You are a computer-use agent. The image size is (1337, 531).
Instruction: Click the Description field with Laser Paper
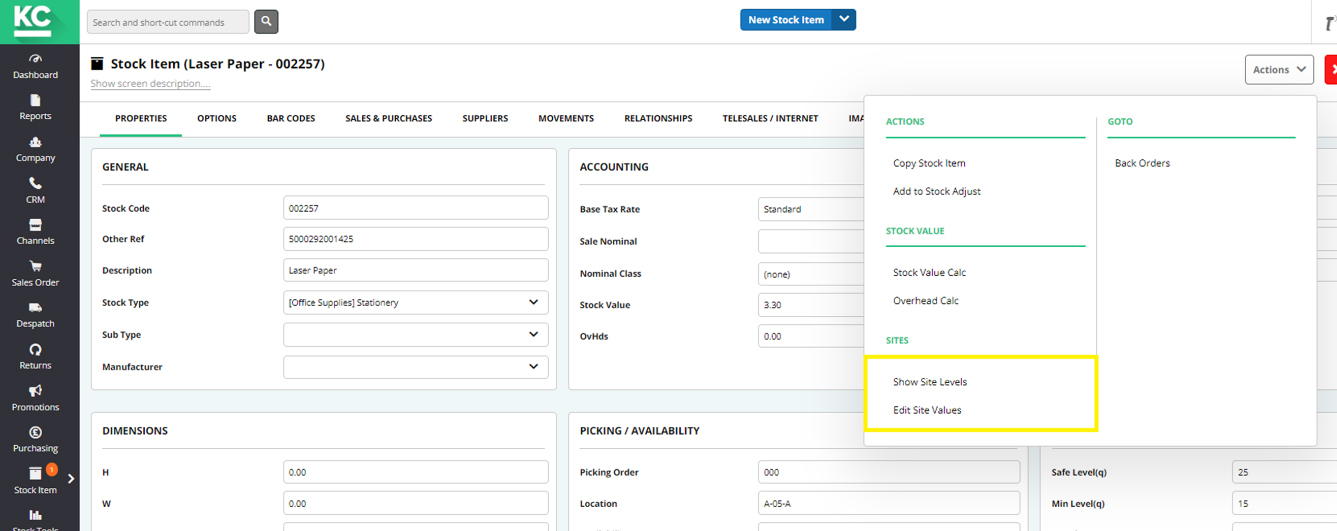pyautogui.click(x=415, y=270)
